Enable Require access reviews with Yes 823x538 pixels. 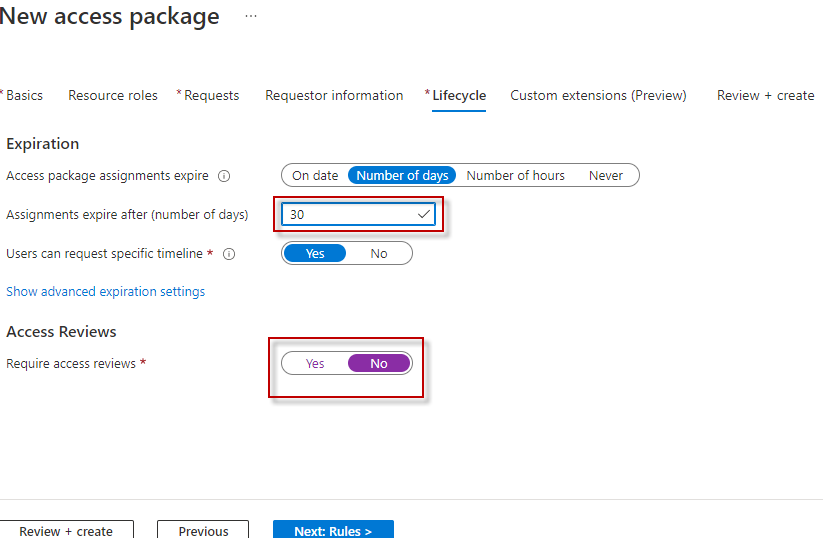(315, 363)
